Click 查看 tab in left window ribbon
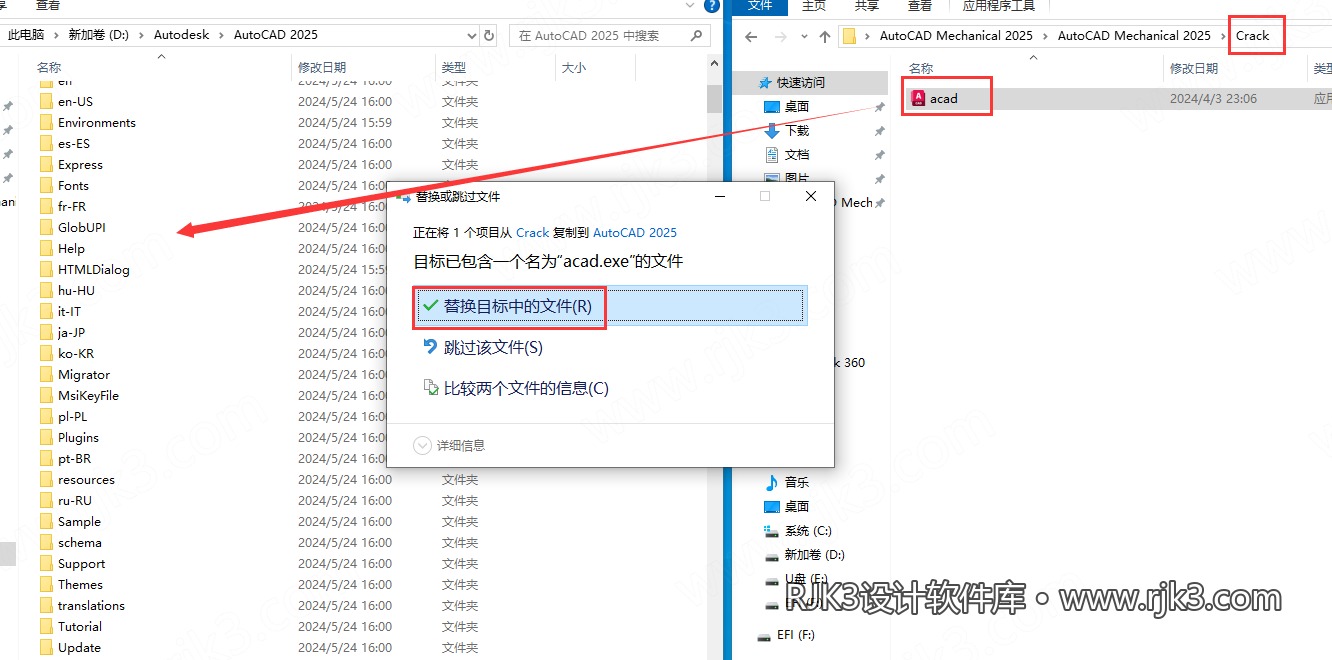1332x660 pixels. click(x=48, y=5)
